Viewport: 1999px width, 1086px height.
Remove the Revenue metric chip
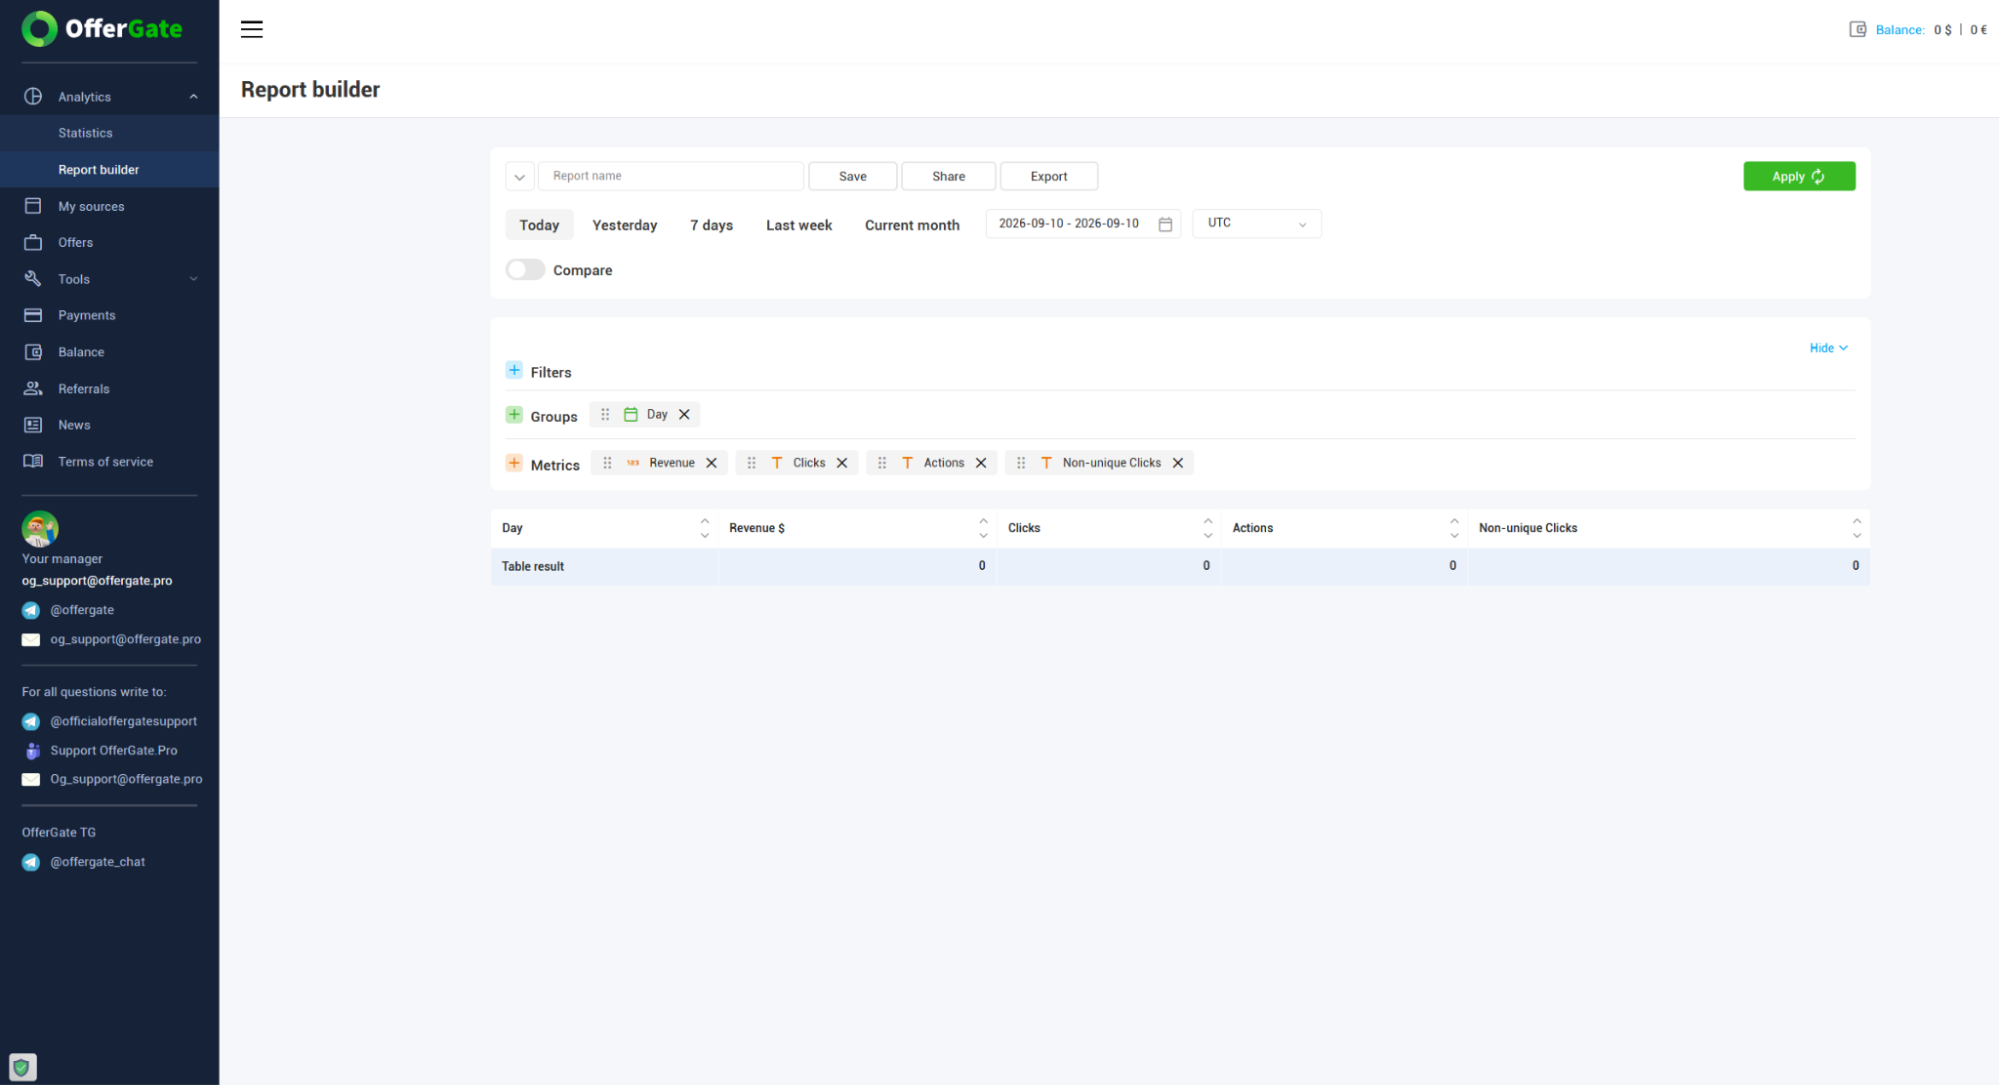(x=711, y=463)
